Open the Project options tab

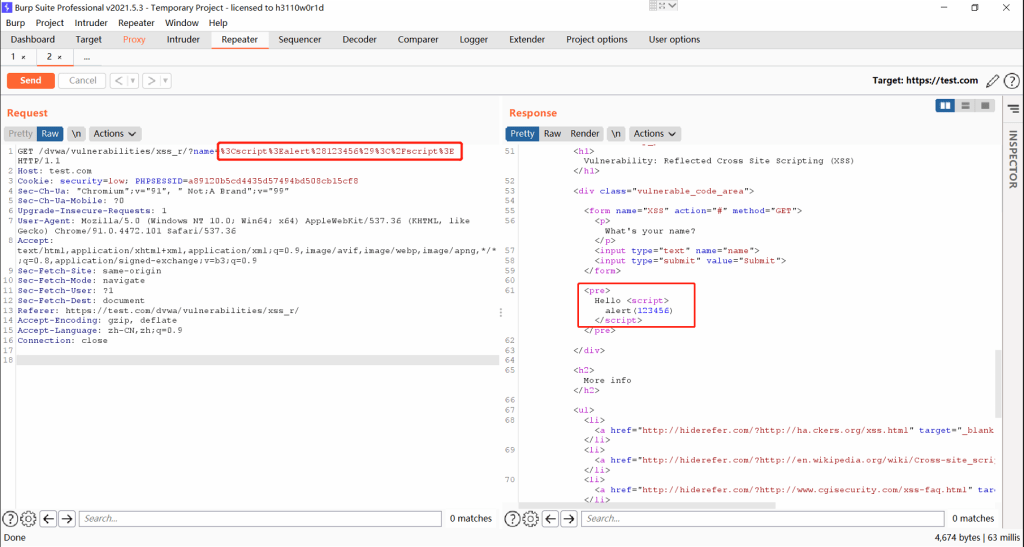pyautogui.click(x=597, y=40)
